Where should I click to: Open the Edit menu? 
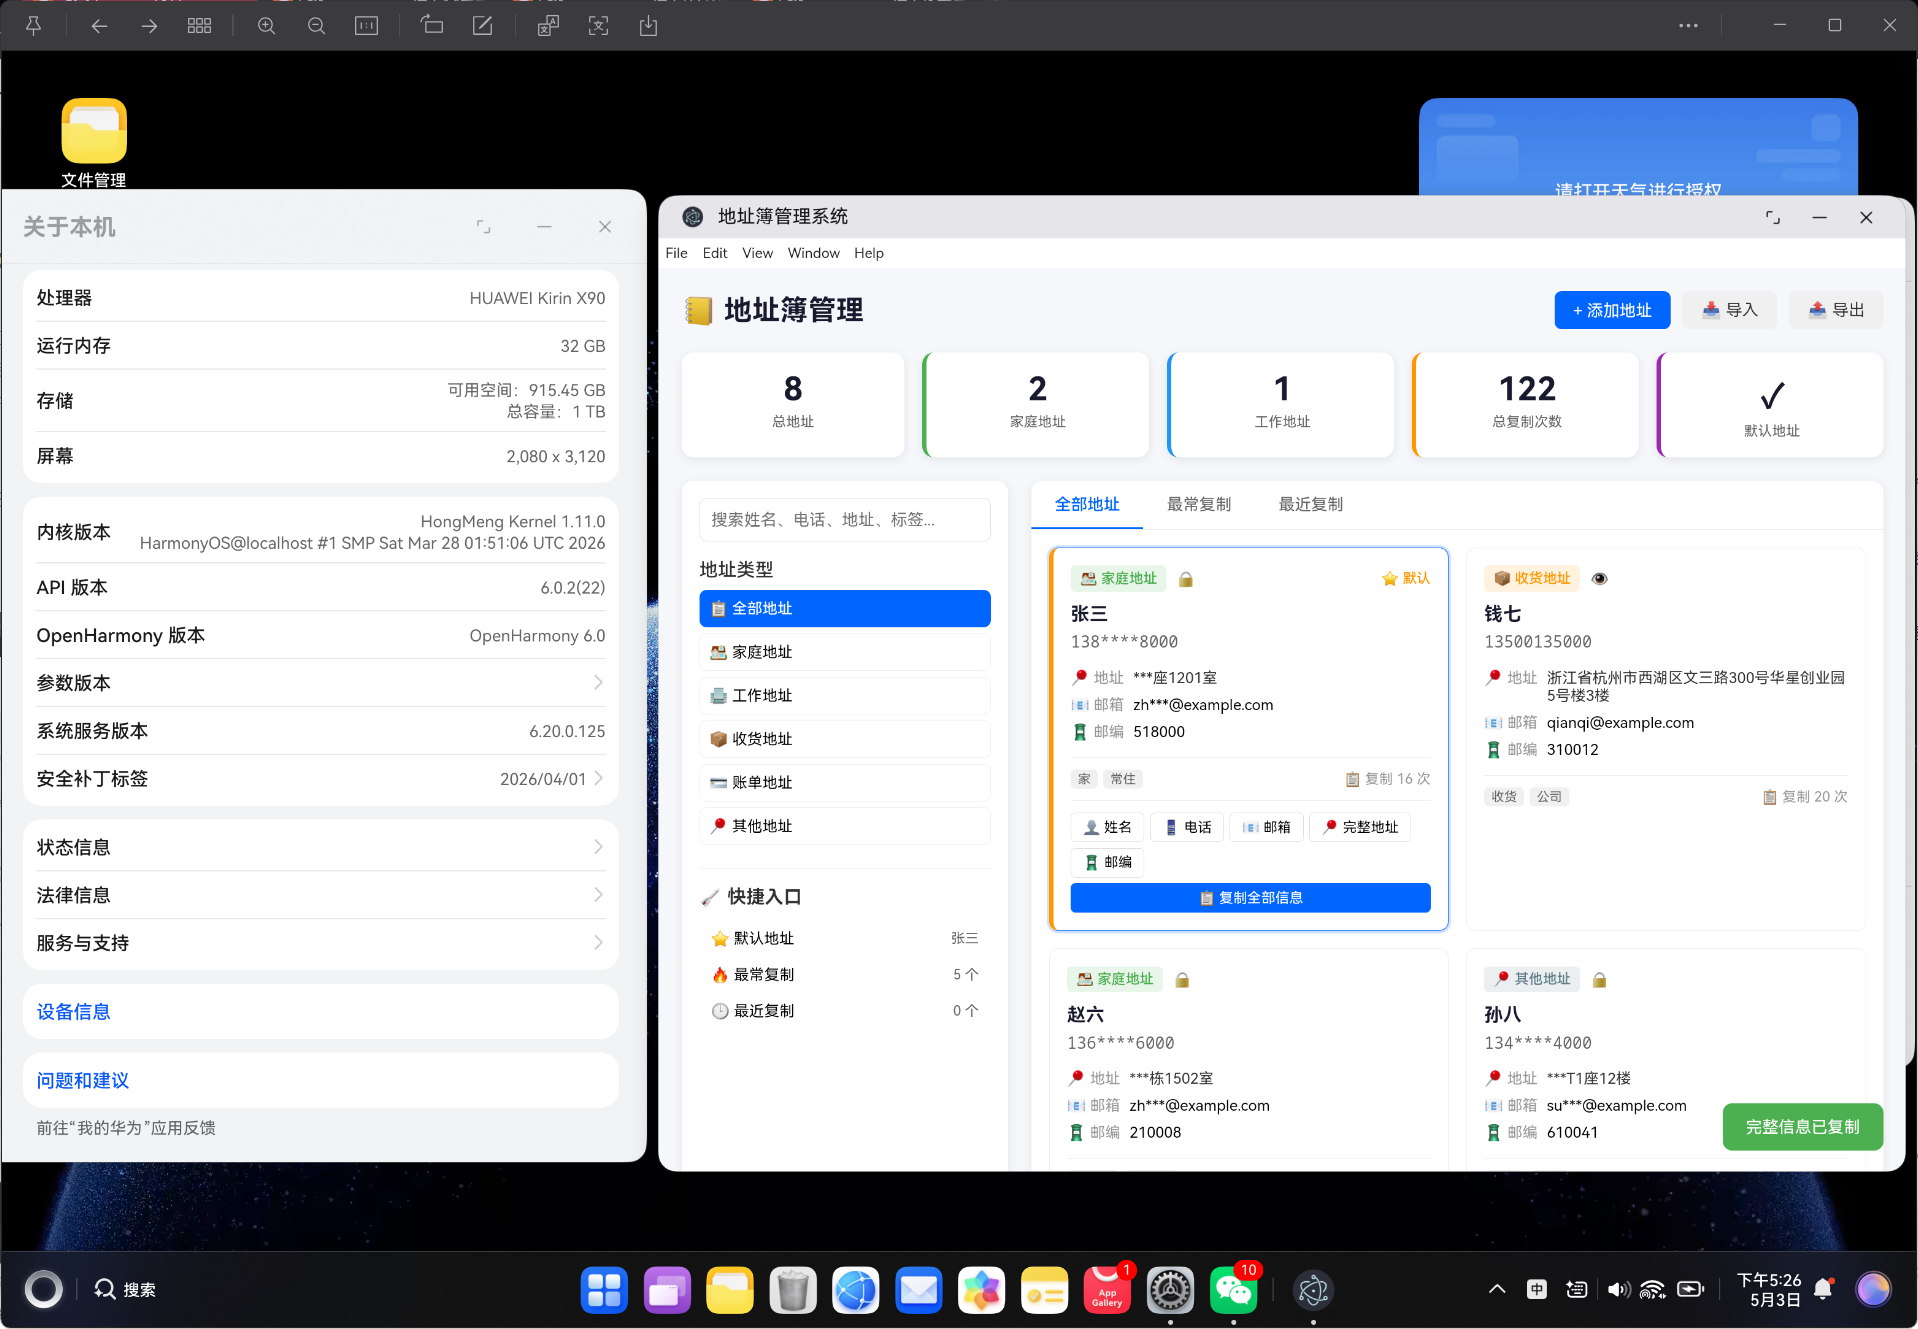point(715,253)
